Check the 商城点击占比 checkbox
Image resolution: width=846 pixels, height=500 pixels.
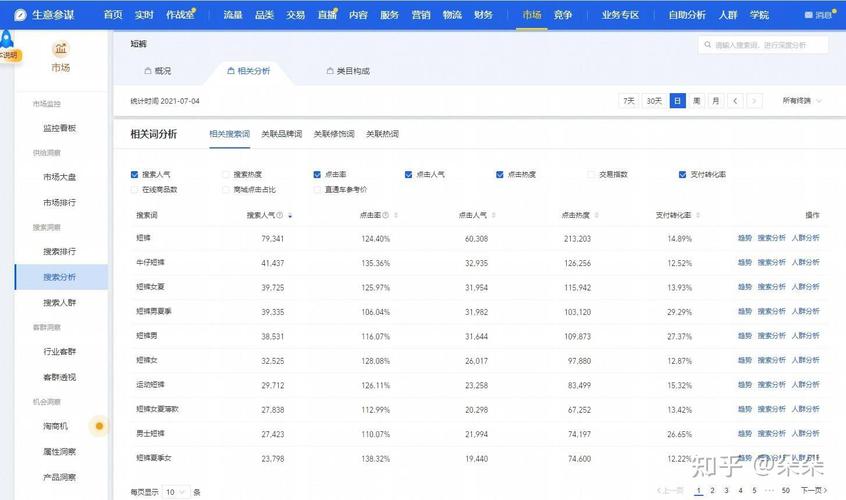click(226, 189)
